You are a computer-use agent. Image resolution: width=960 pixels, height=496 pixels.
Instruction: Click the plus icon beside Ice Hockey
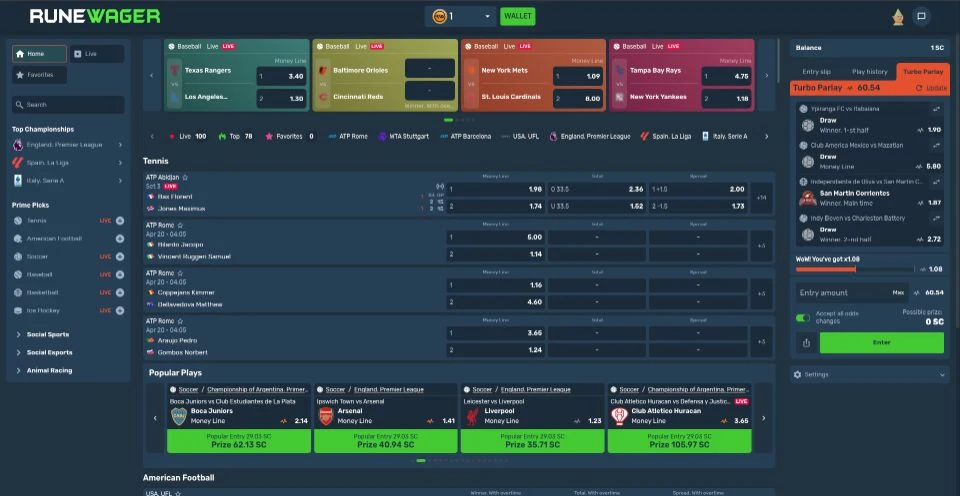[120, 310]
